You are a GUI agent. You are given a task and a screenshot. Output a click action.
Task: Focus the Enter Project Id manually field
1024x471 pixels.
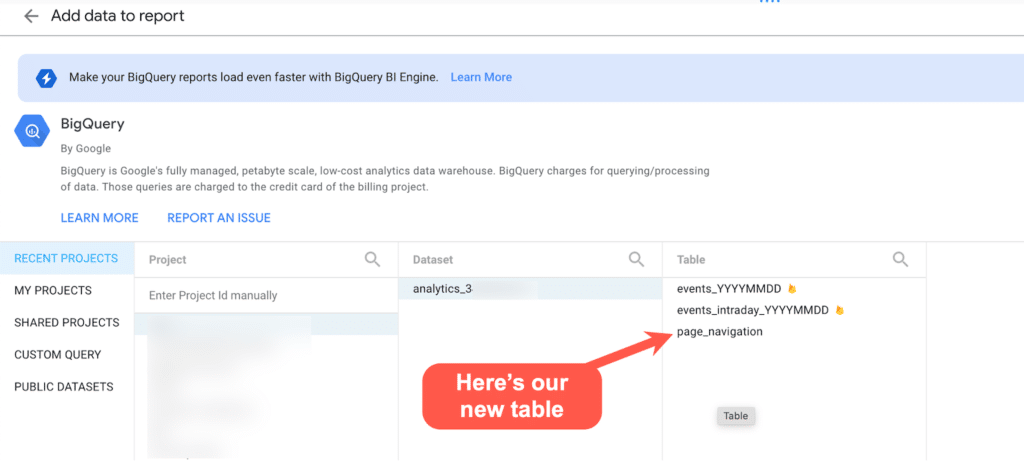(266, 295)
